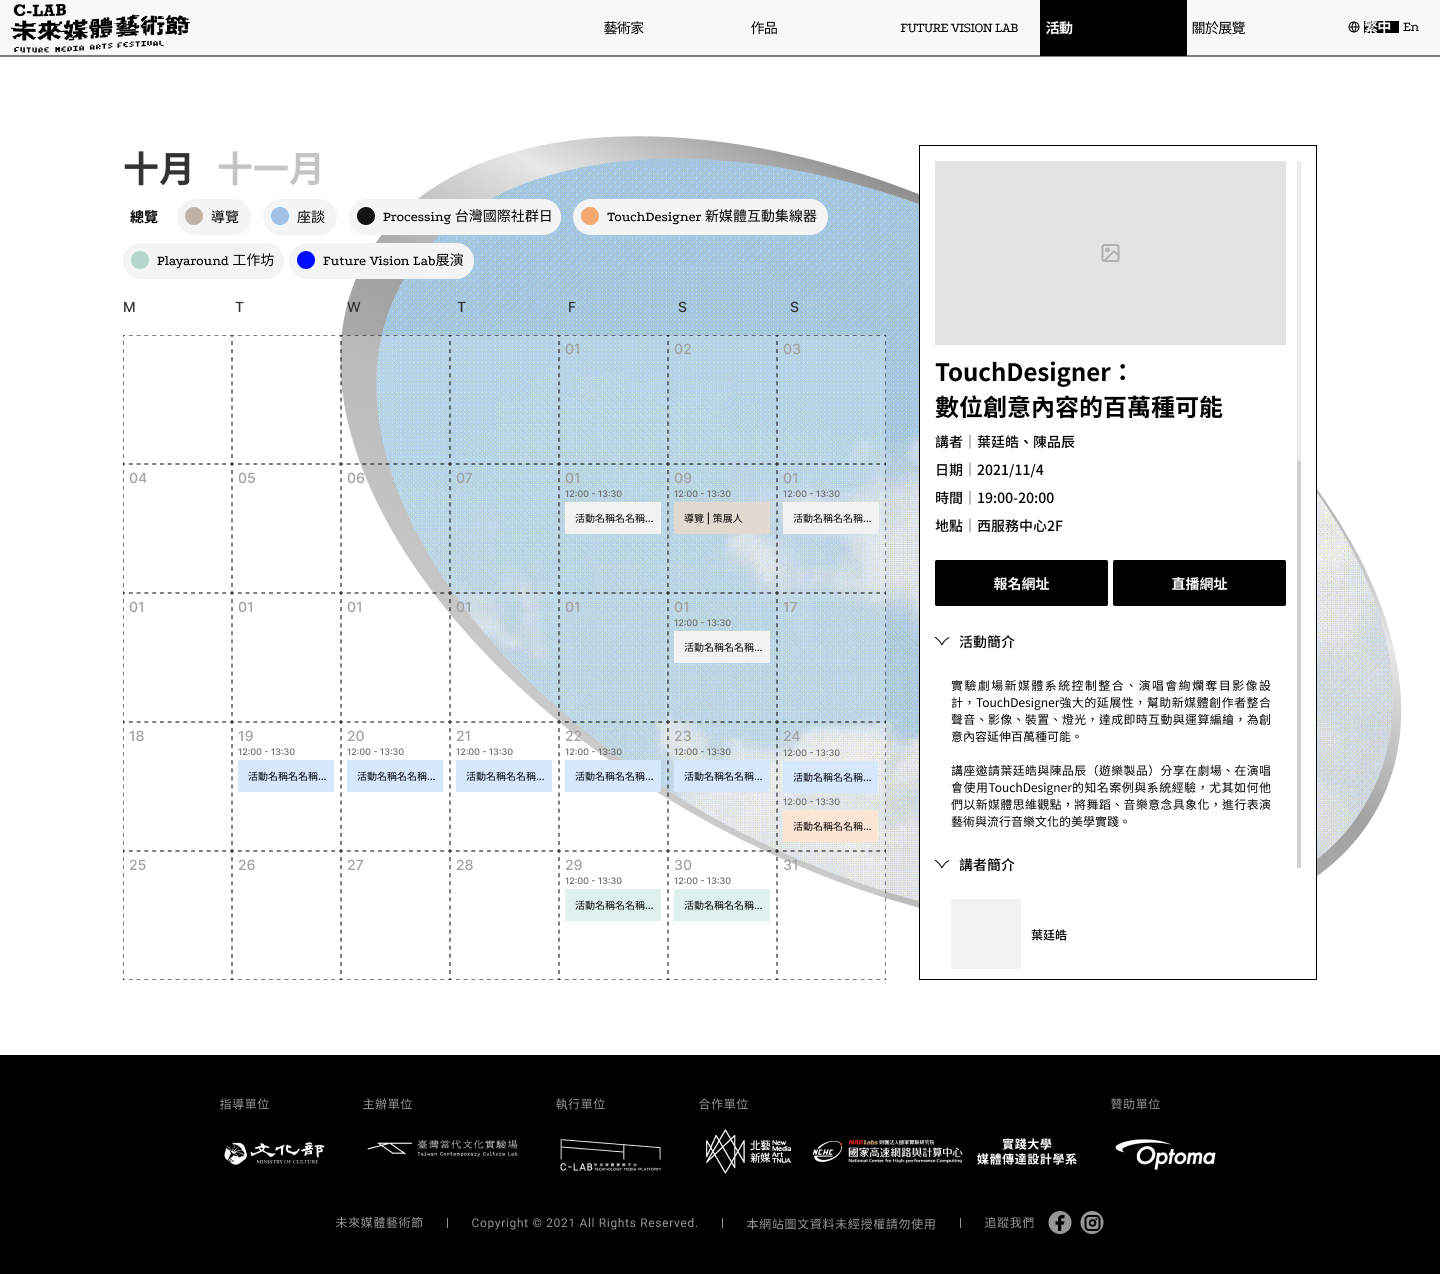Toggle the Playaround 工作坊 filter

203,261
